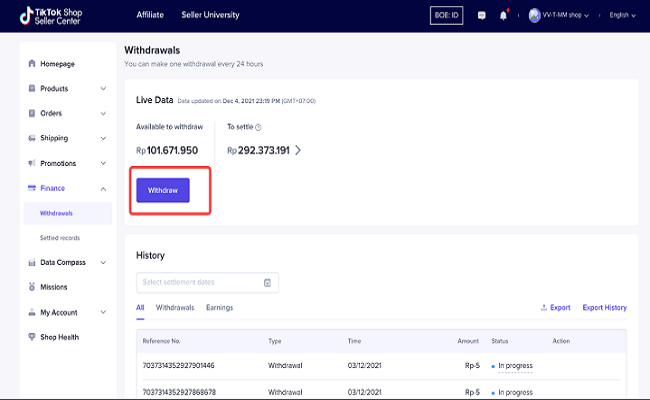Screen dimensions: 650x400
Task: Open the notifications bell icon
Action: (503, 16)
